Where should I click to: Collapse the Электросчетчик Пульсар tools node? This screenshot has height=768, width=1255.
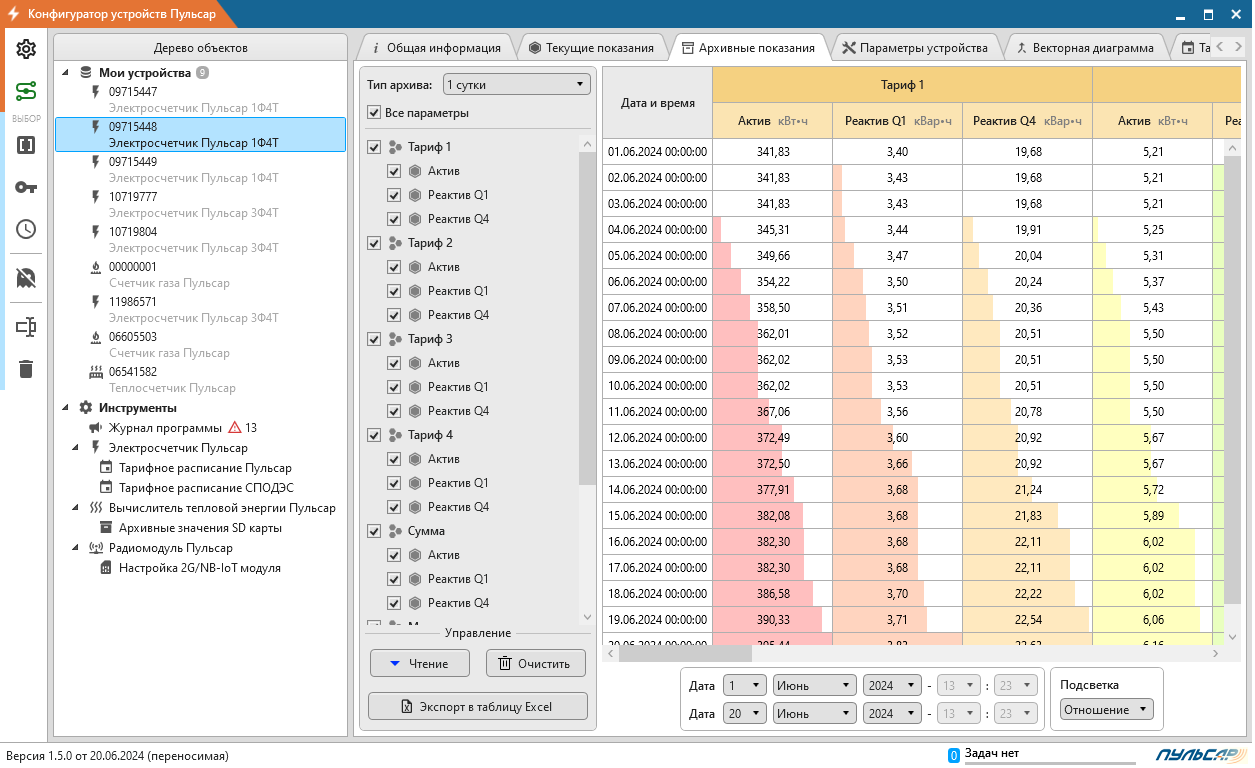click(78, 448)
